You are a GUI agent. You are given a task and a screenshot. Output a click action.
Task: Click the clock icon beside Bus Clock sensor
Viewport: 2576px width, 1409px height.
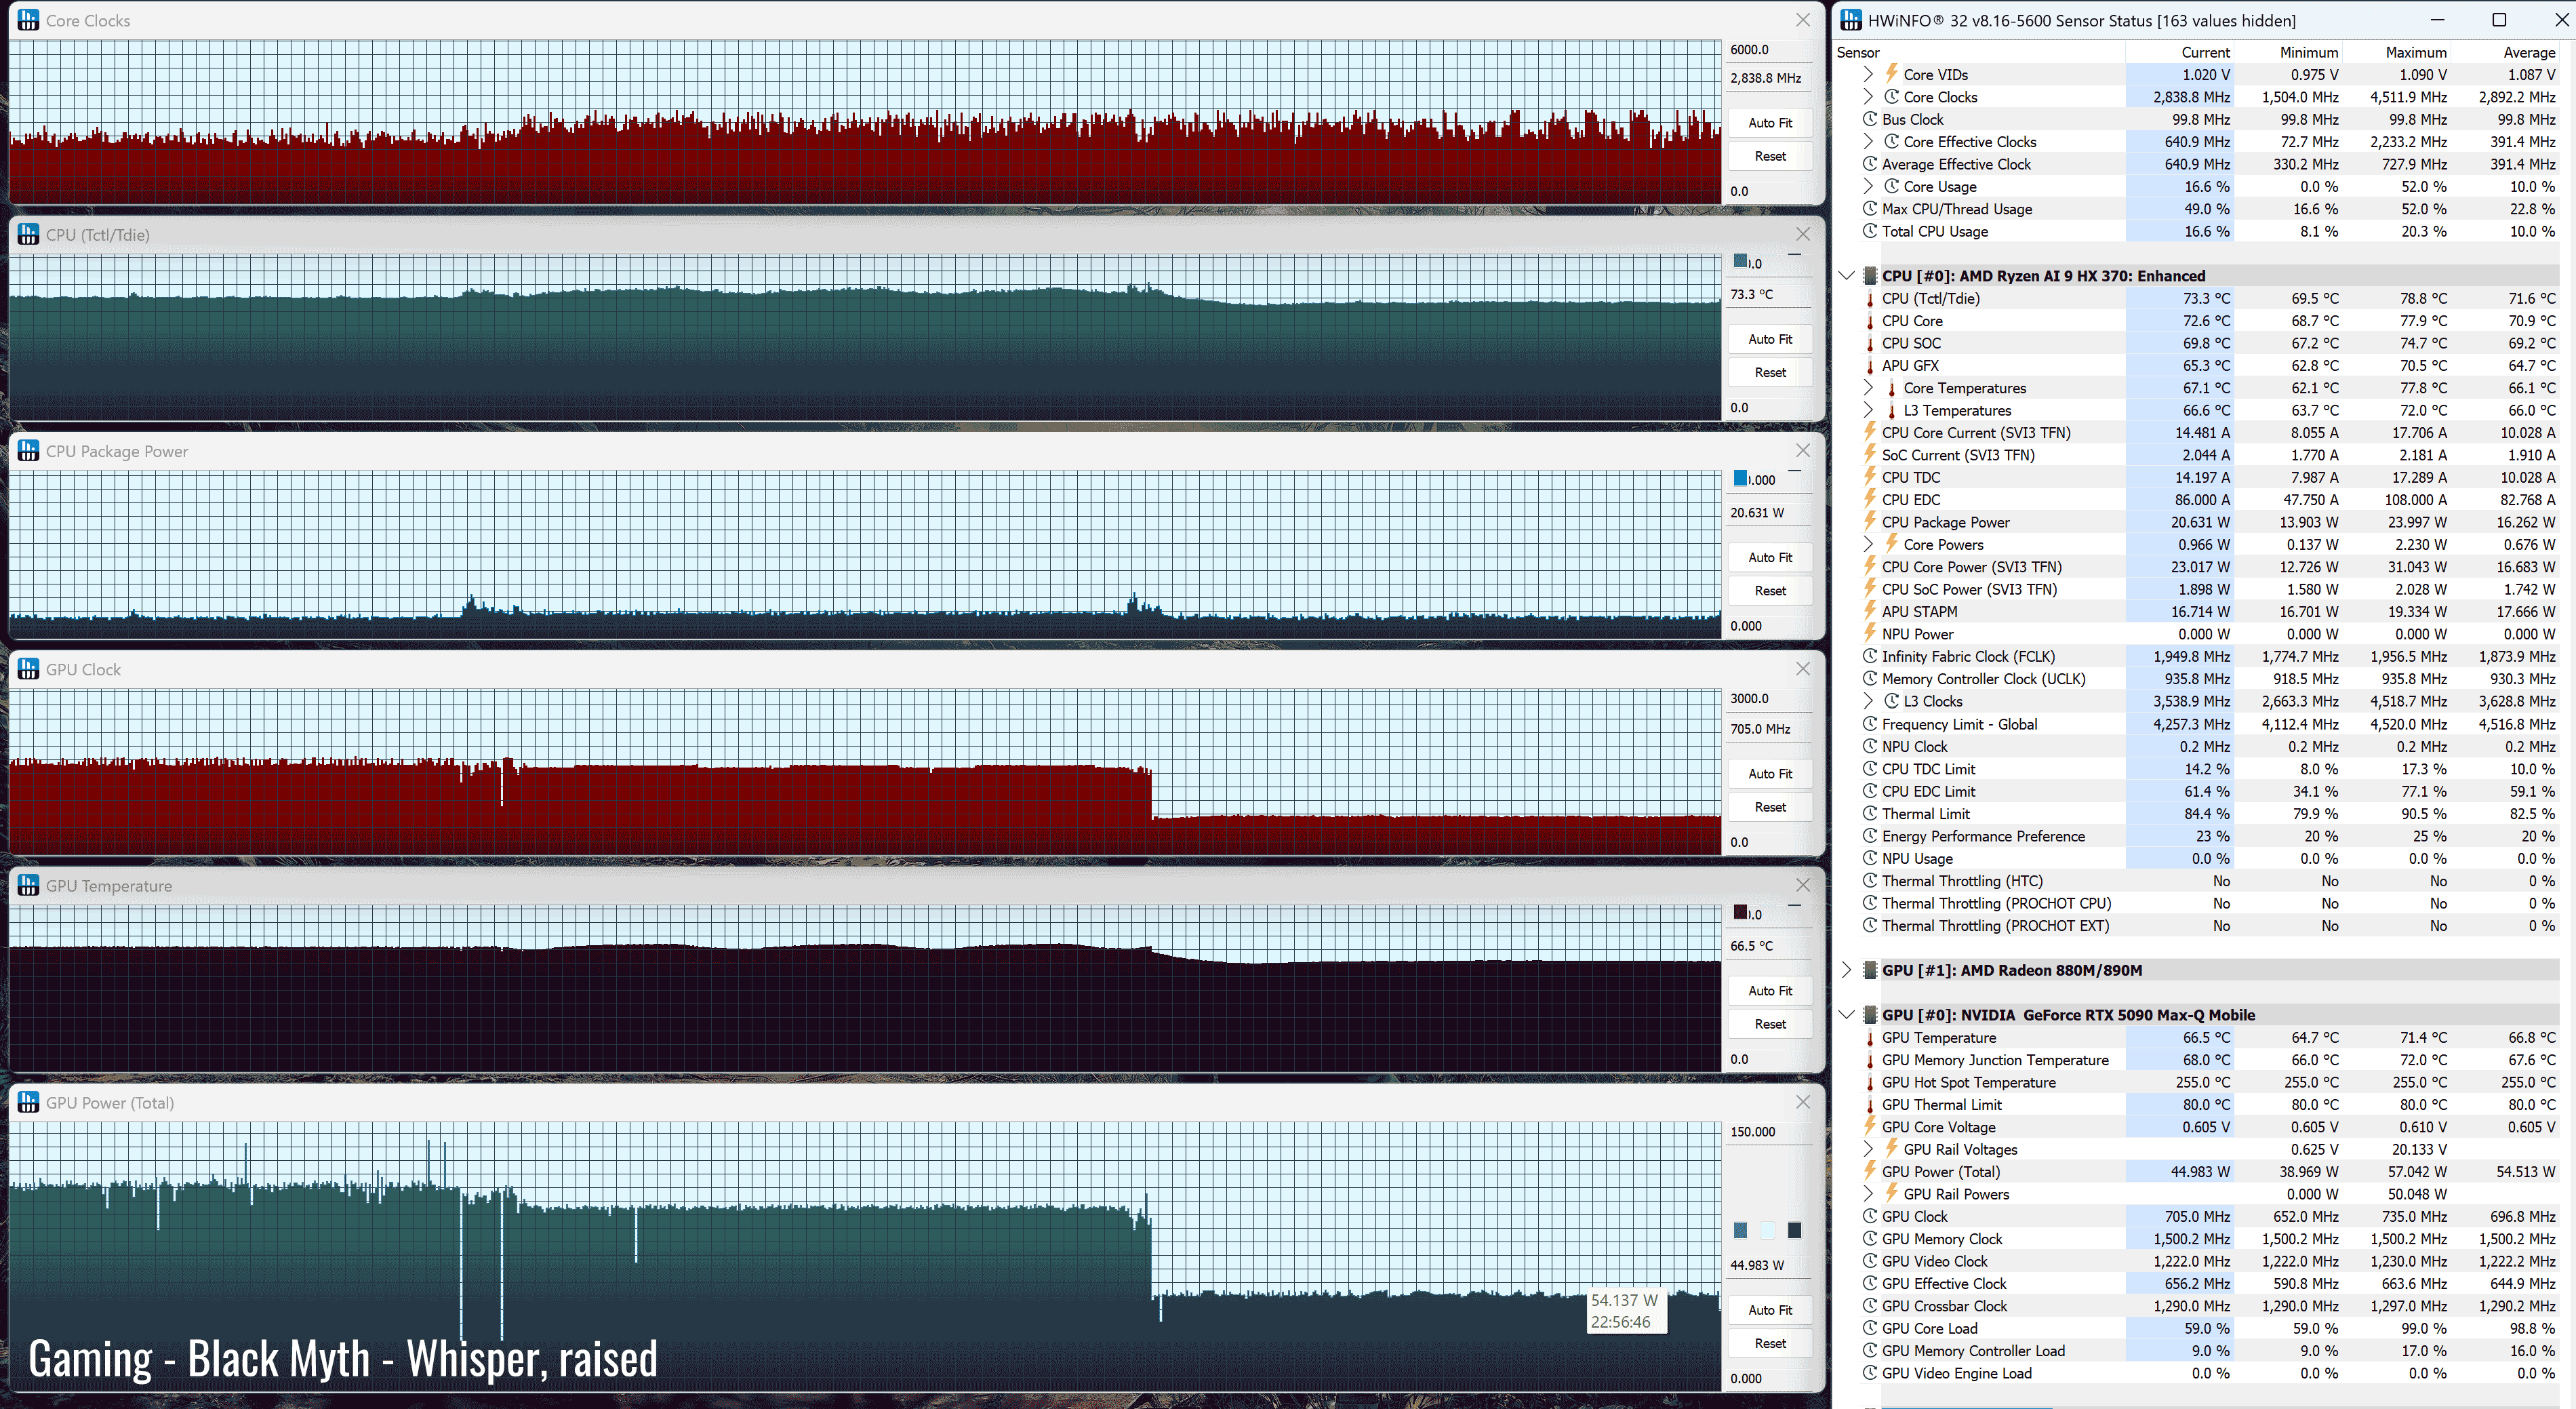[1869, 119]
